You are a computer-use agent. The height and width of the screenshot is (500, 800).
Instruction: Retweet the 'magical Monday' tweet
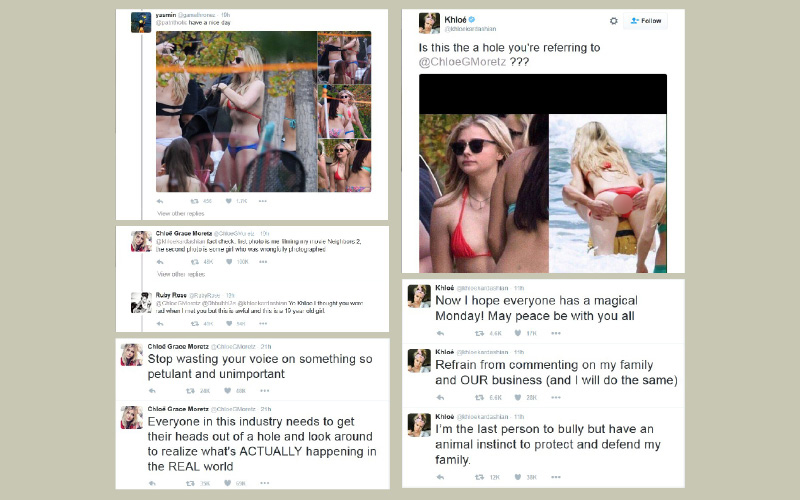(480, 333)
